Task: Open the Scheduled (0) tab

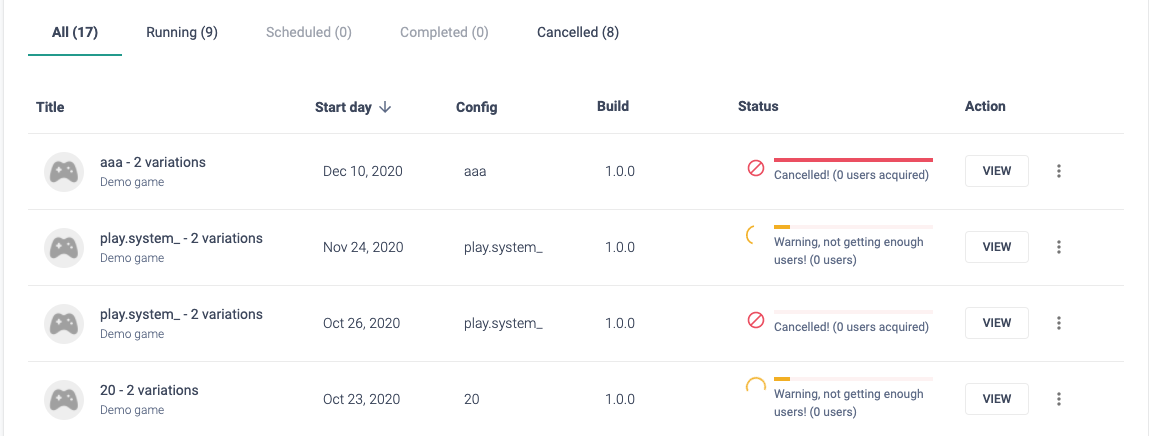Action: [309, 32]
